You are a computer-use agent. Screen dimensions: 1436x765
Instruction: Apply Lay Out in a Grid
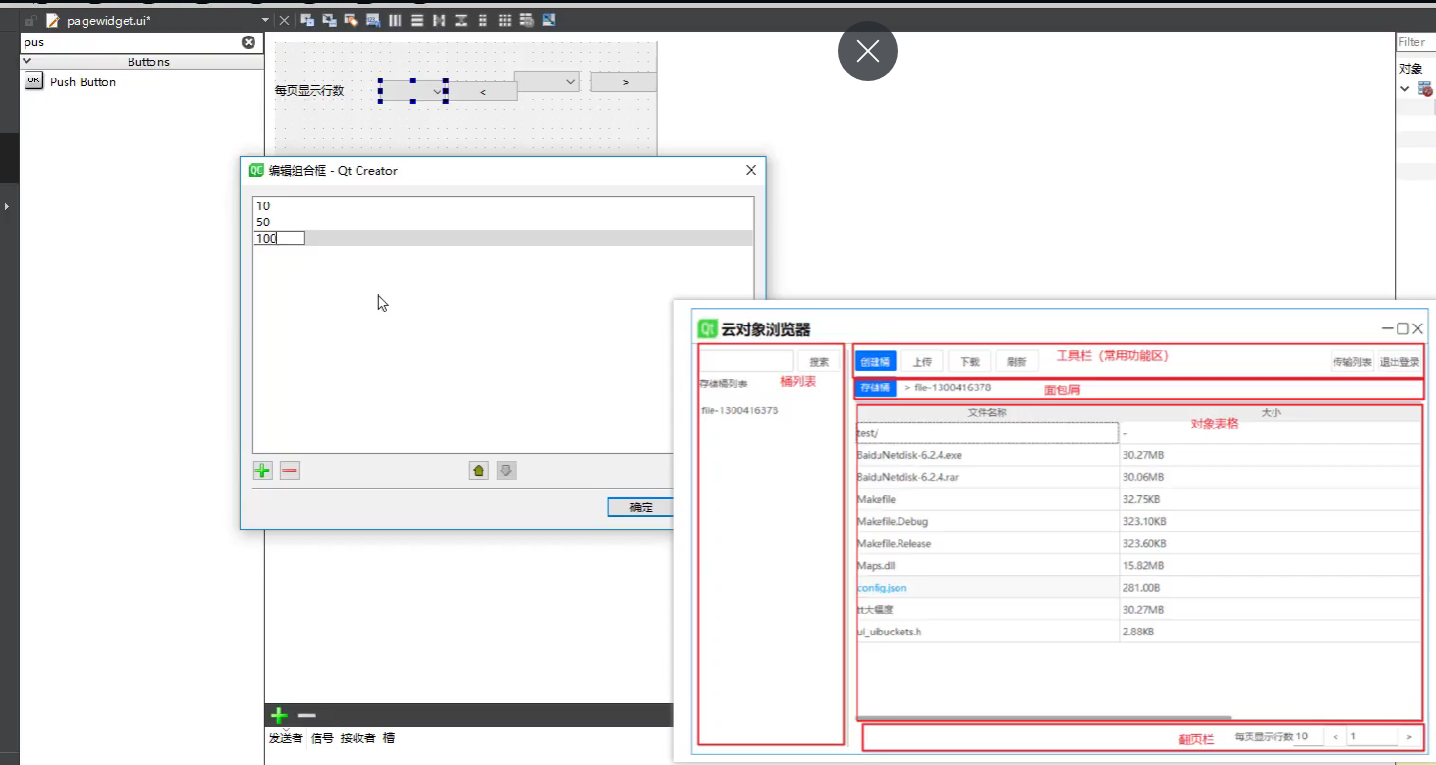(505, 20)
